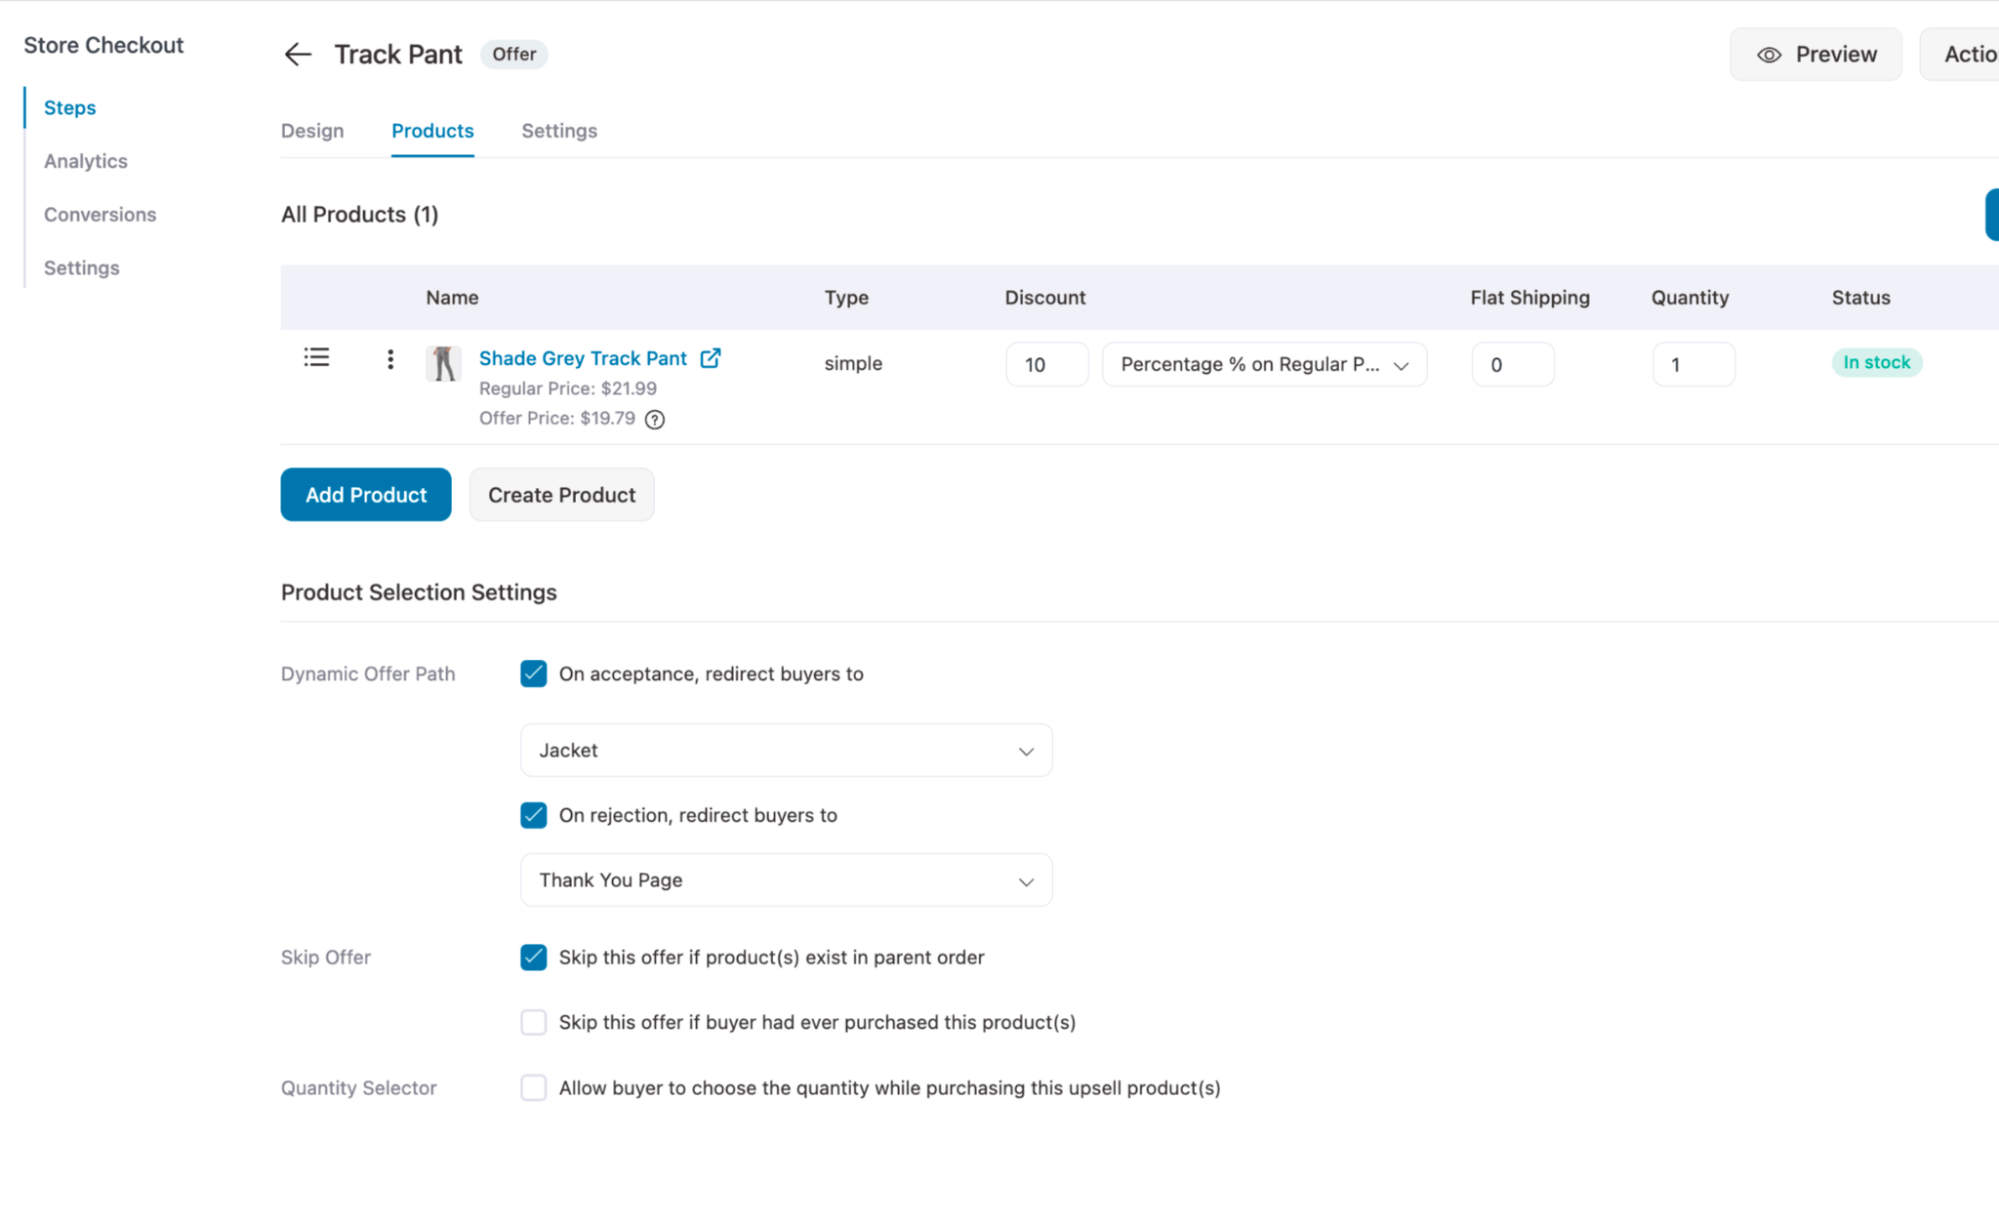
Task: Click the Quantity field showing 1
Action: tap(1694, 364)
